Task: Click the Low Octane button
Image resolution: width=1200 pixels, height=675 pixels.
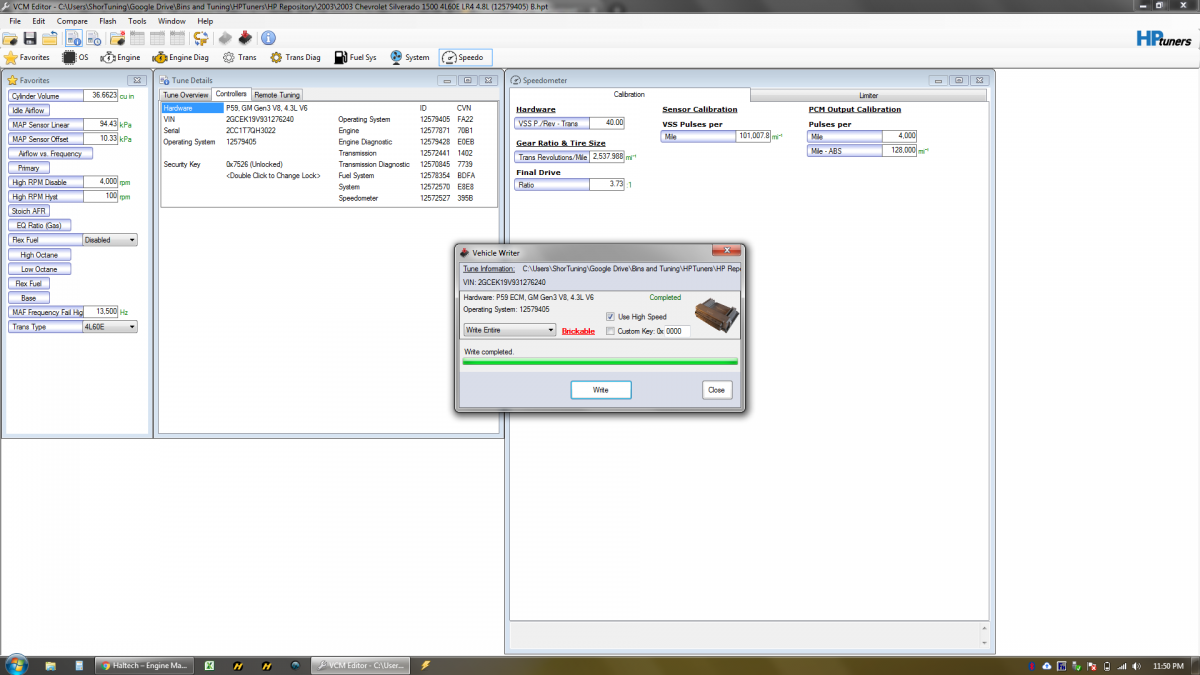Action: point(40,269)
